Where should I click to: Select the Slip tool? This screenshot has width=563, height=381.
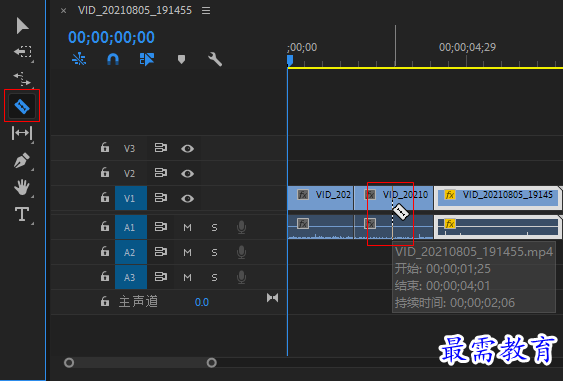[x=22, y=133]
